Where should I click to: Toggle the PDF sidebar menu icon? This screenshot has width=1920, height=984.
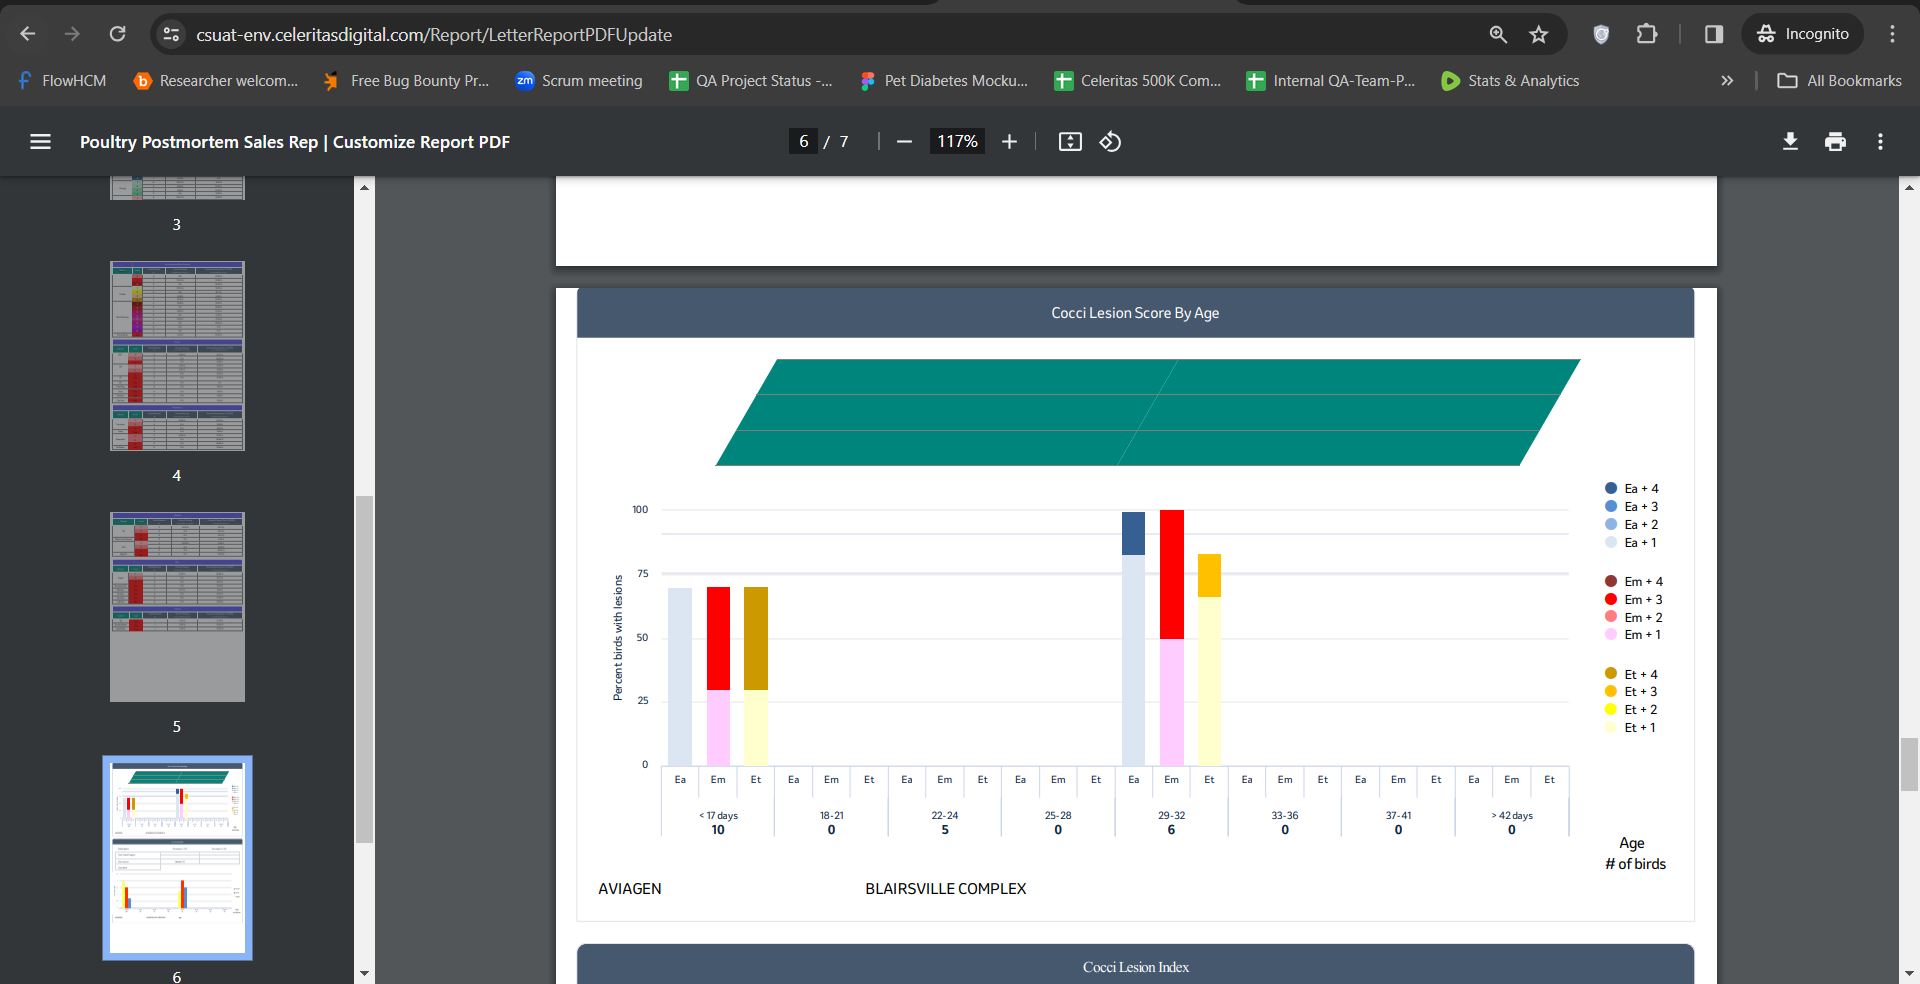(x=40, y=142)
